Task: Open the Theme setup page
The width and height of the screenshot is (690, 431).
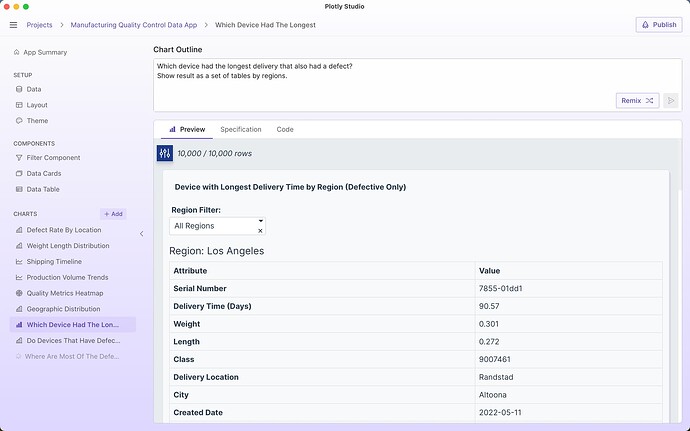Action: [37, 121]
